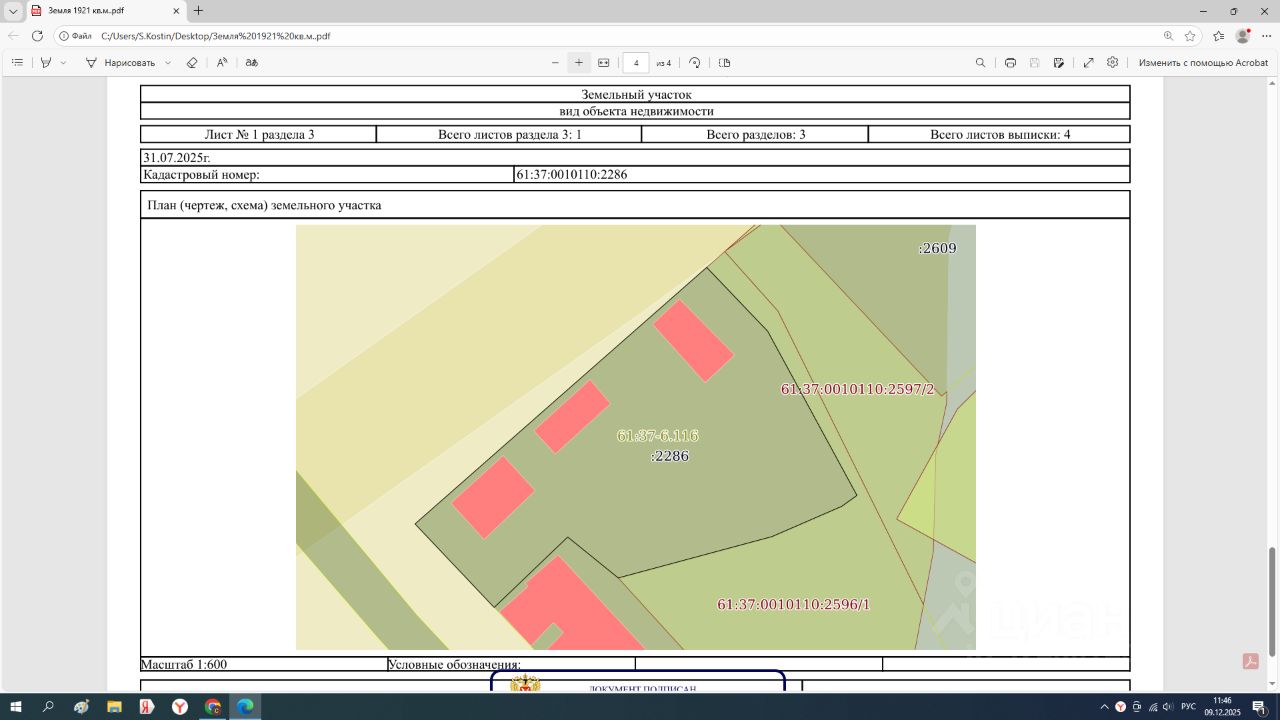Viewport: 1280px width, 720px height.
Task: Select the eraser tool
Action: click(192, 62)
